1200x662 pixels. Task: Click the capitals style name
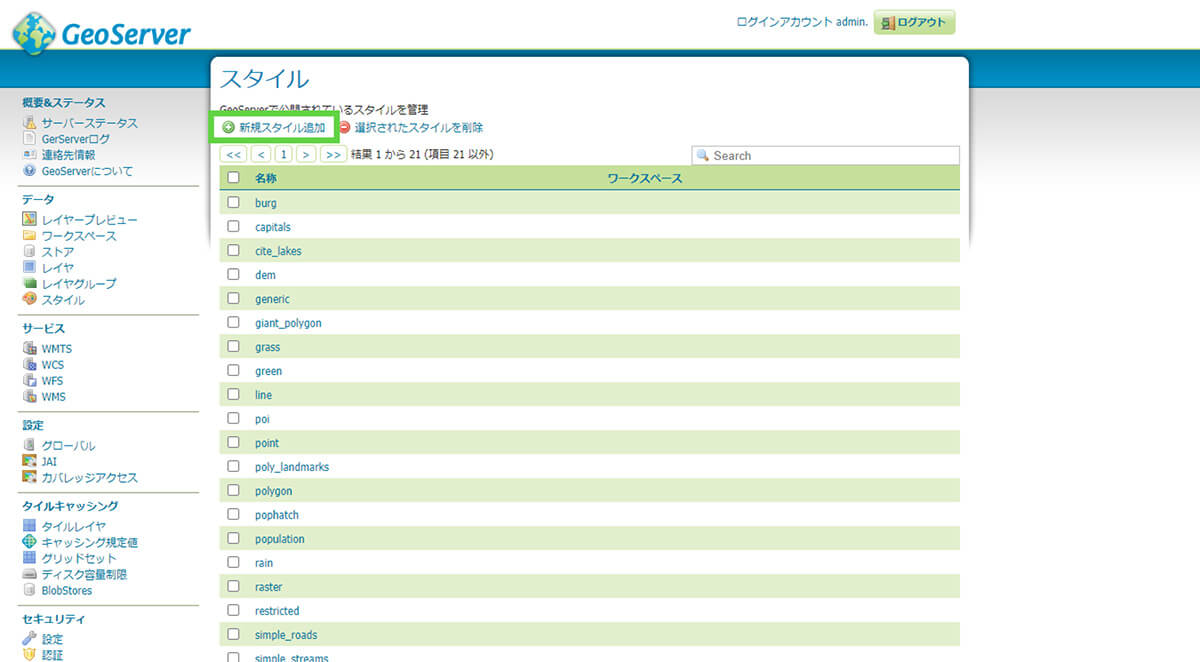pyautogui.click(x=273, y=227)
